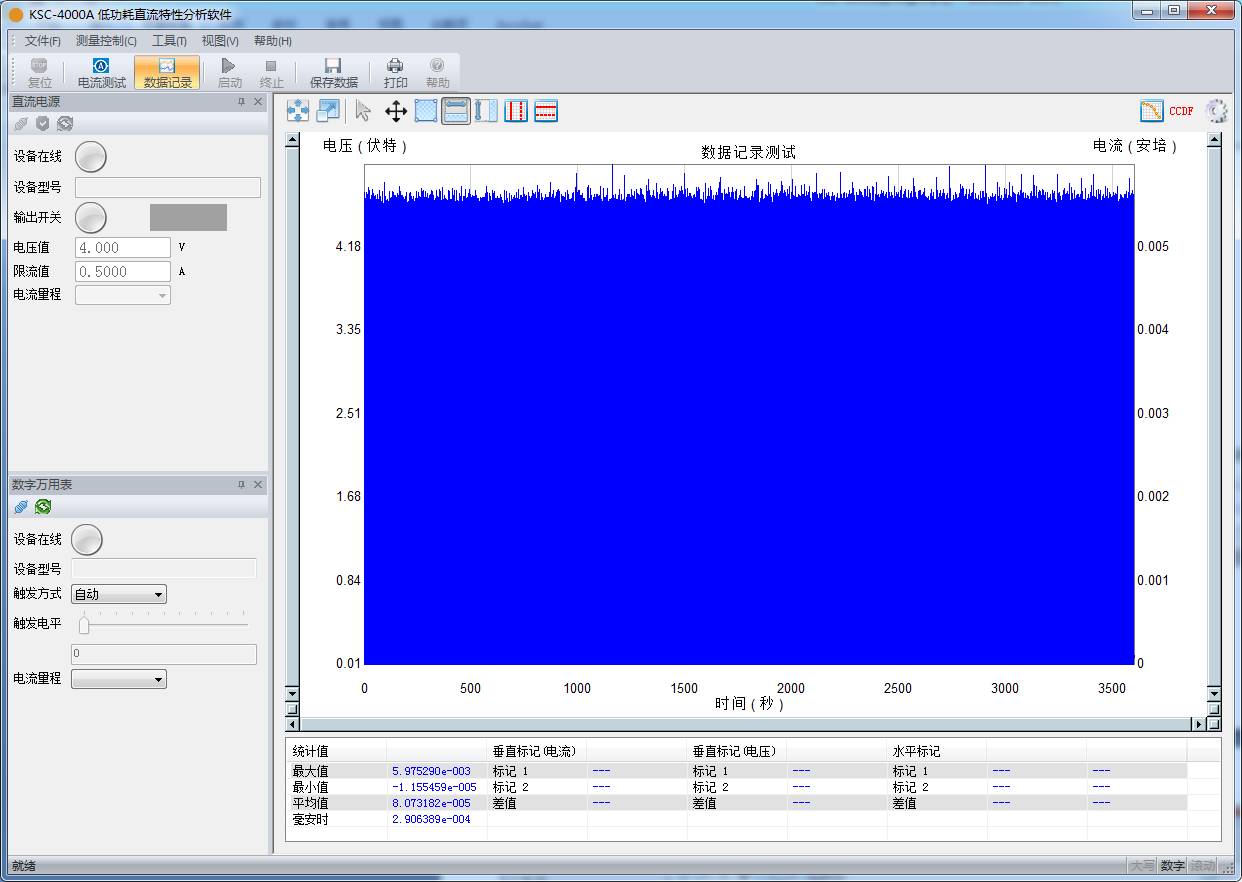
Task: Click the chart title 数据记录测试
Action: click(x=748, y=153)
